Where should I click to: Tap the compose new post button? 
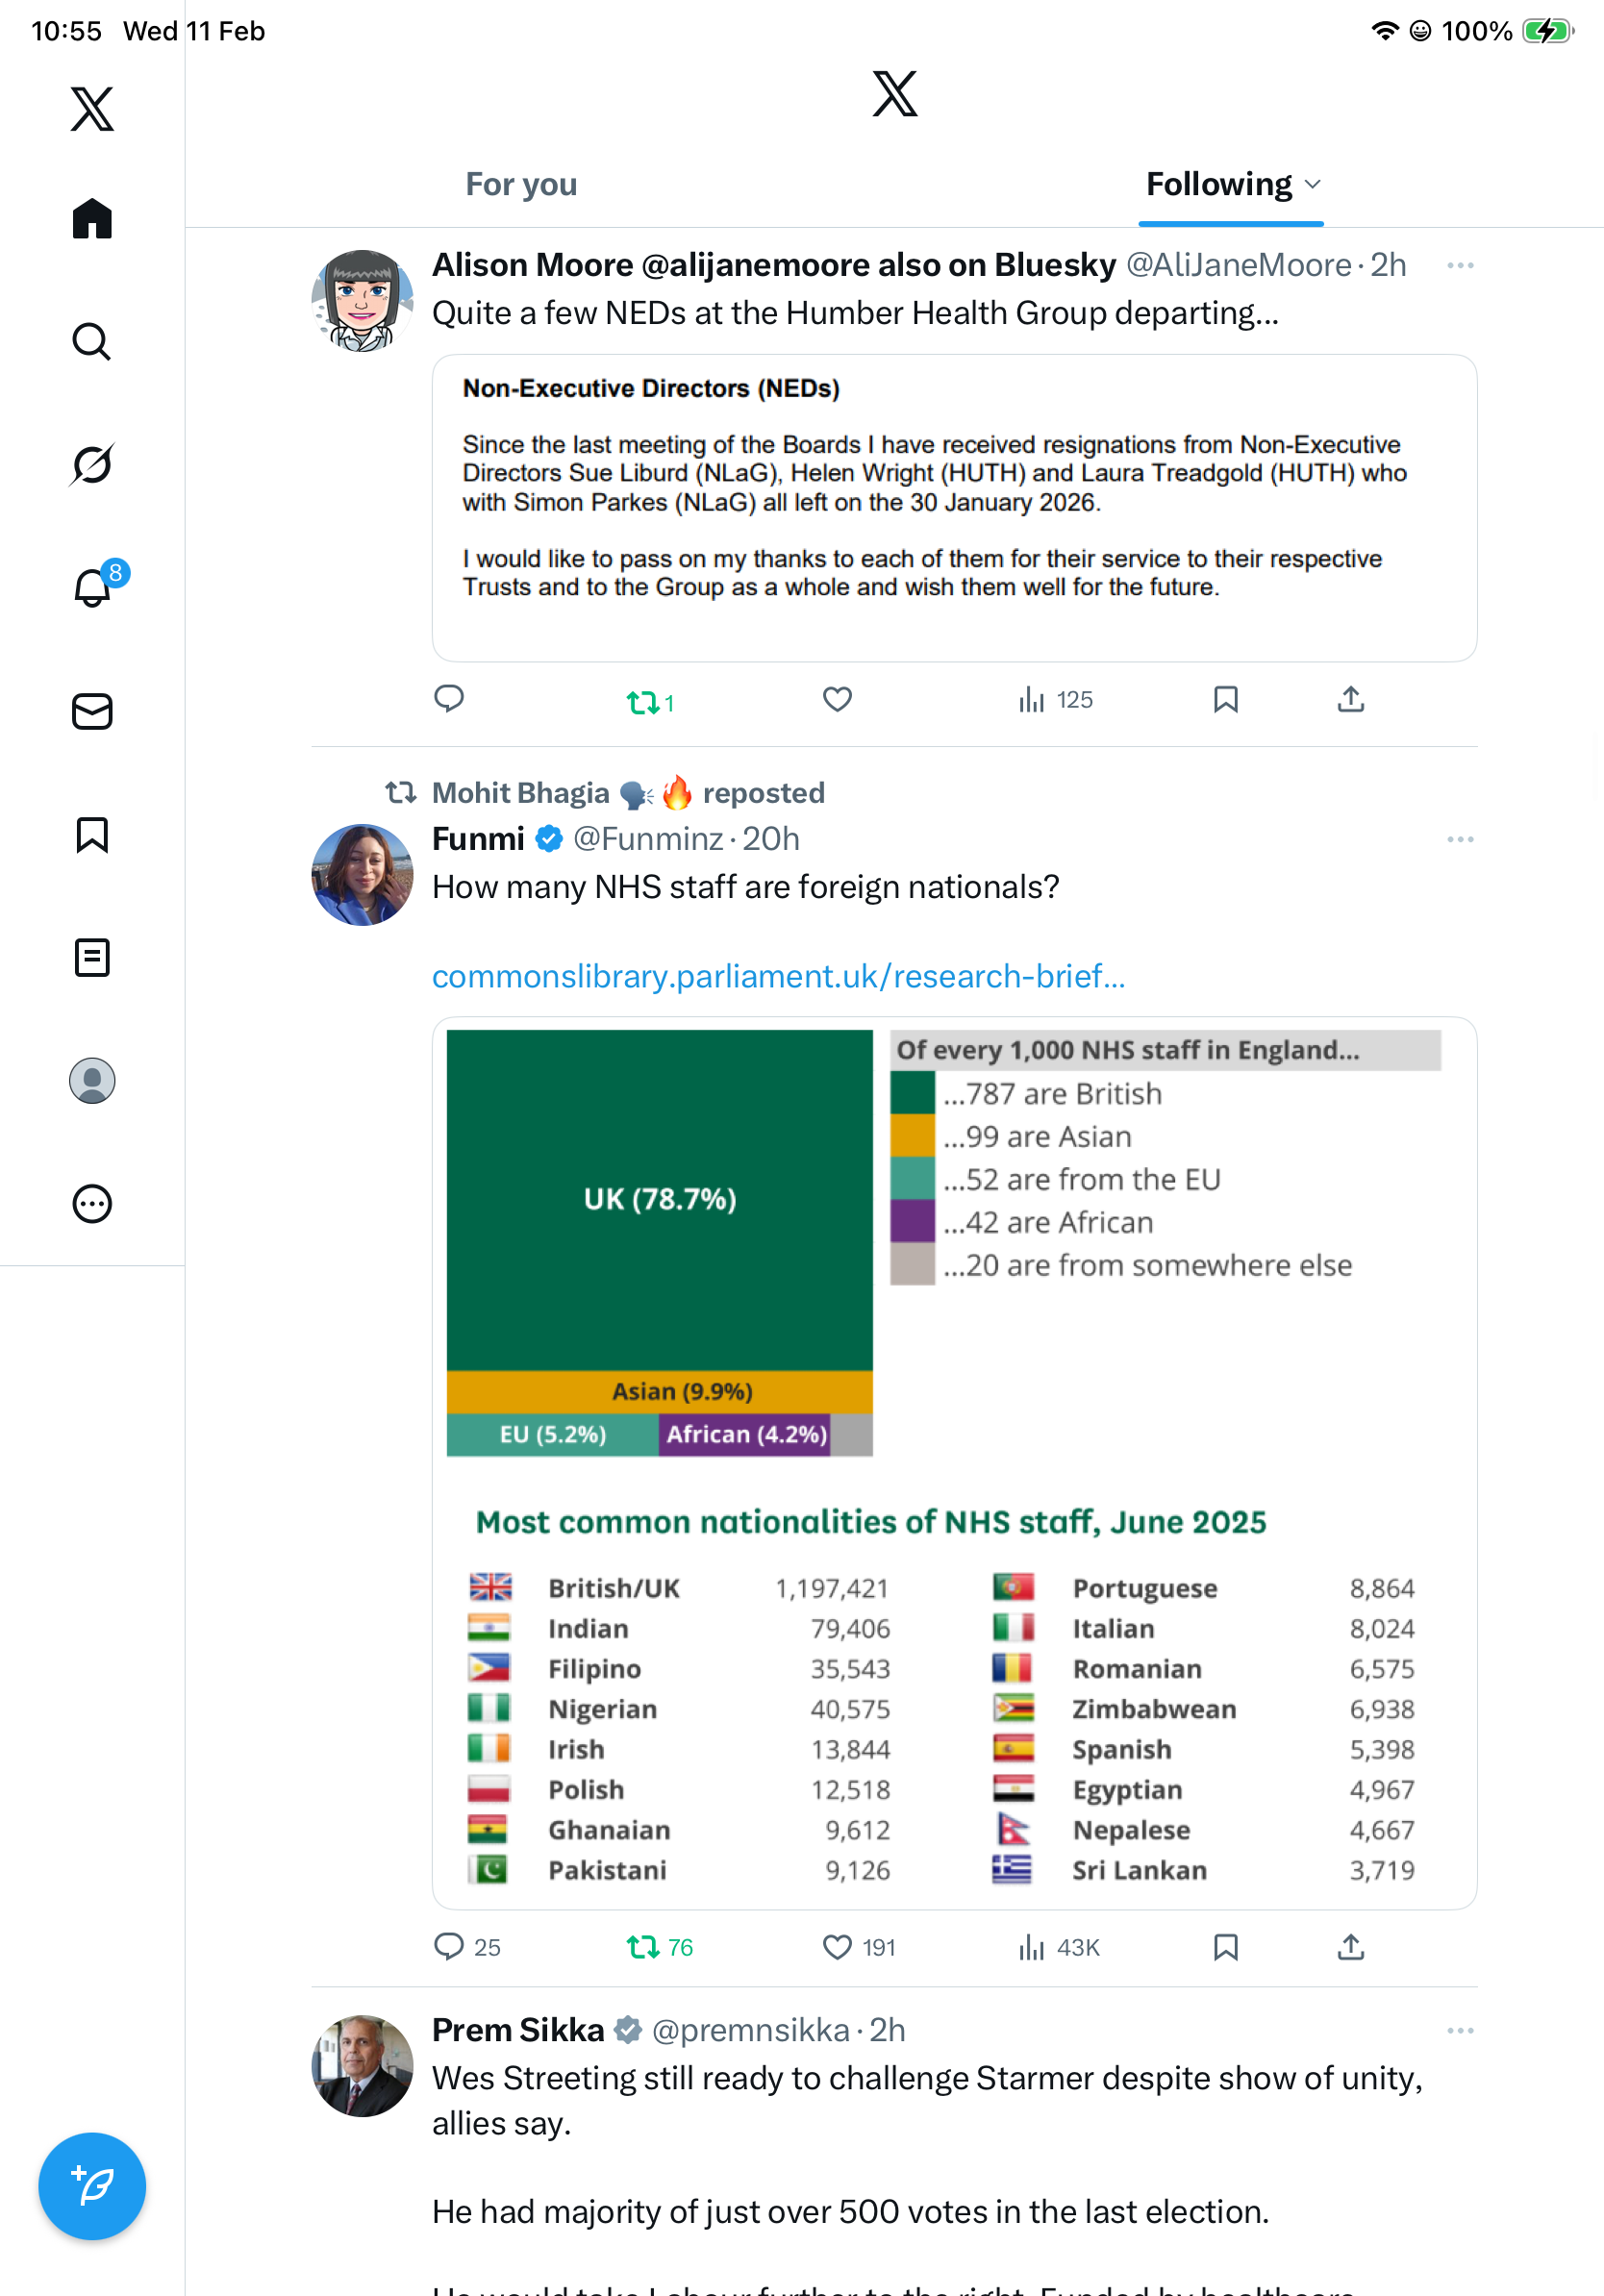[92, 2186]
